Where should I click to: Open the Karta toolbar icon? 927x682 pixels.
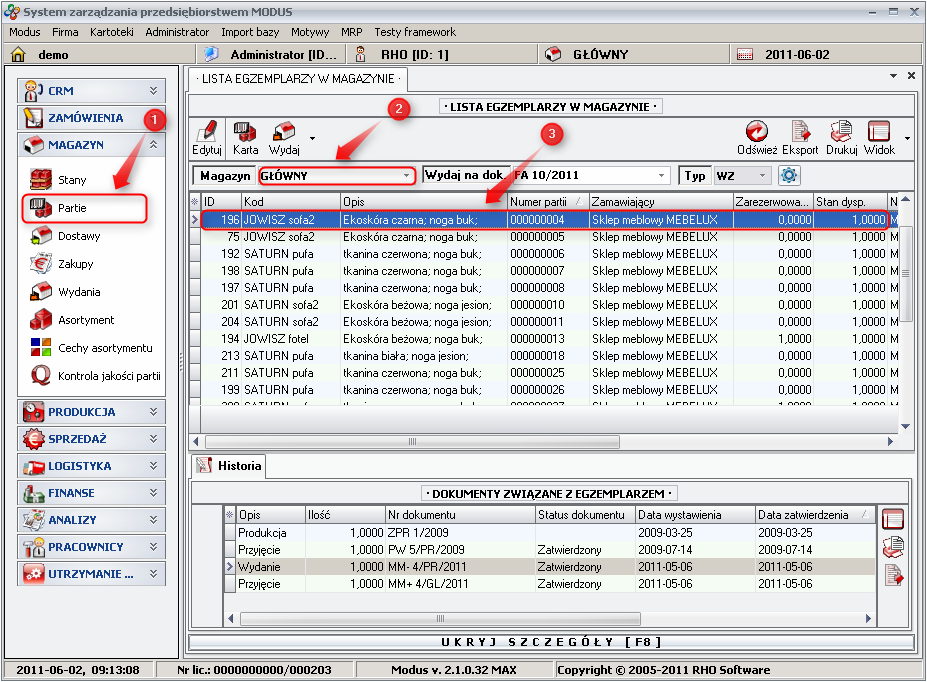[245, 137]
